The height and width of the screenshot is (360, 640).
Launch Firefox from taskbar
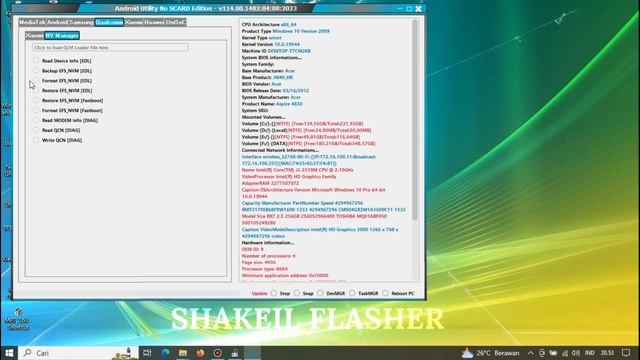pyautogui.click(x=200, y=353)
